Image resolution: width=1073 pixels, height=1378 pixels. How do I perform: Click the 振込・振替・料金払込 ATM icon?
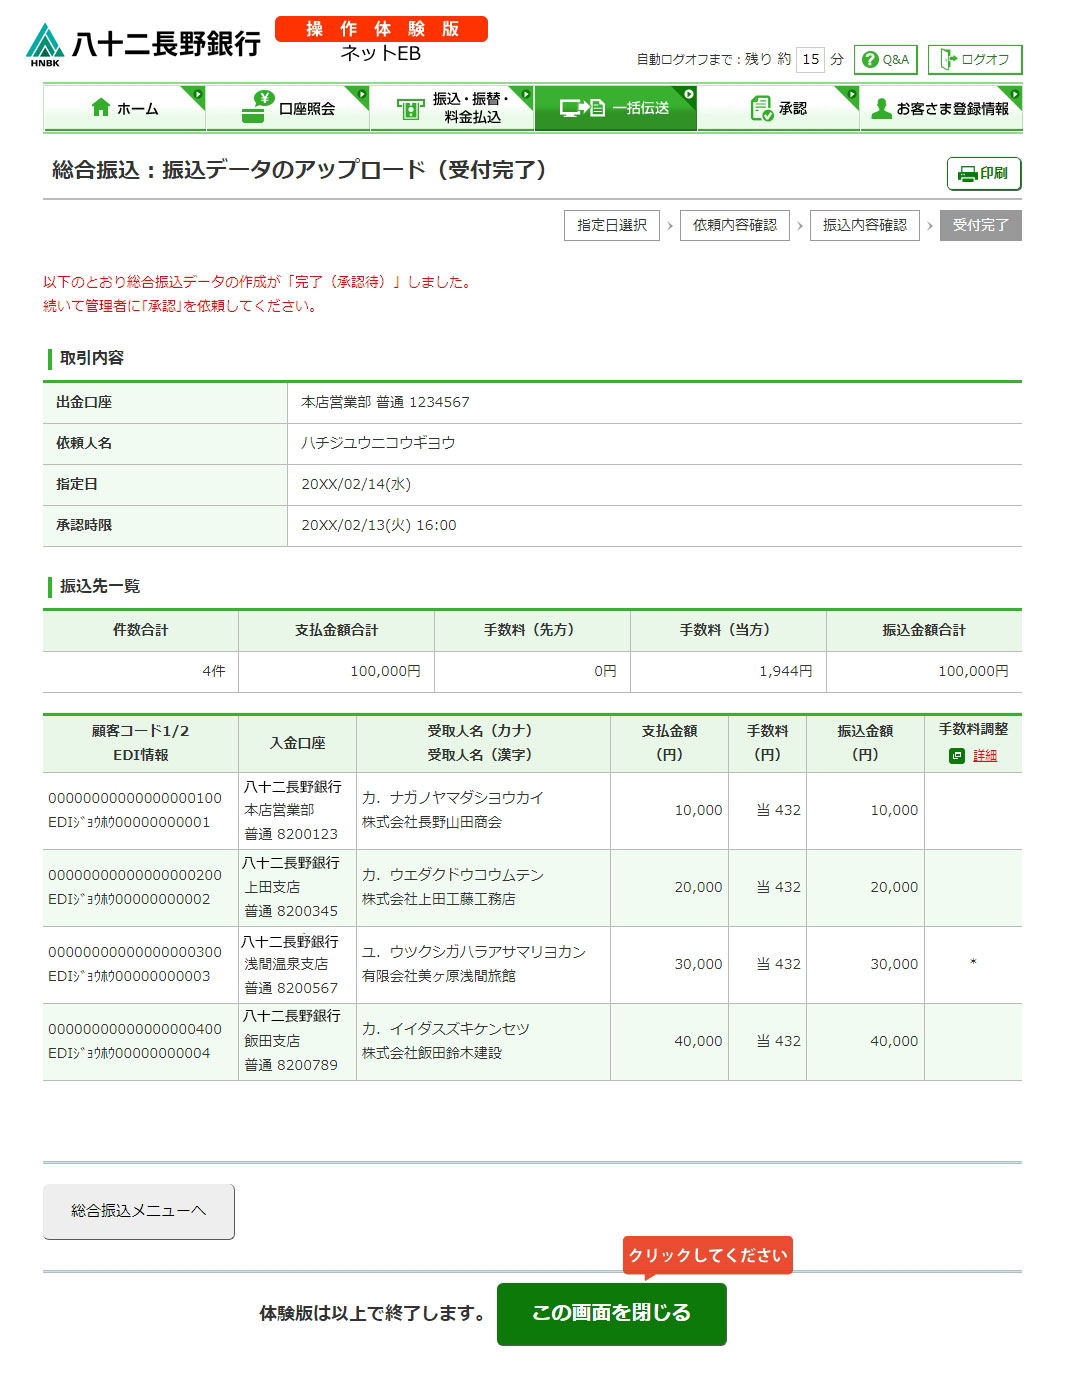pyautogui.click(x=410, y=109)
